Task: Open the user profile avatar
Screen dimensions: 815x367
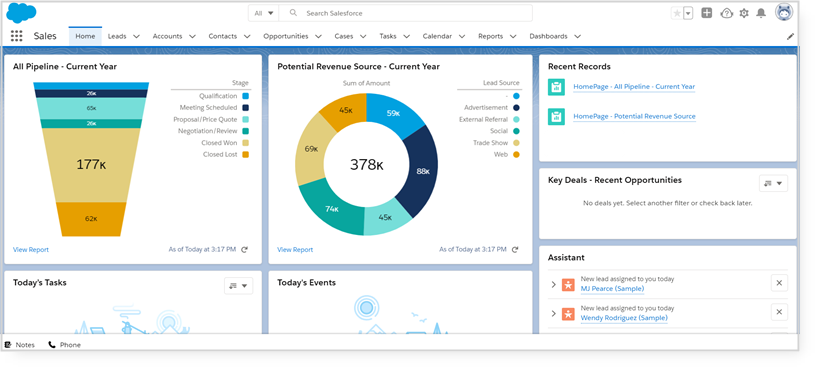Action: (784, 12)
